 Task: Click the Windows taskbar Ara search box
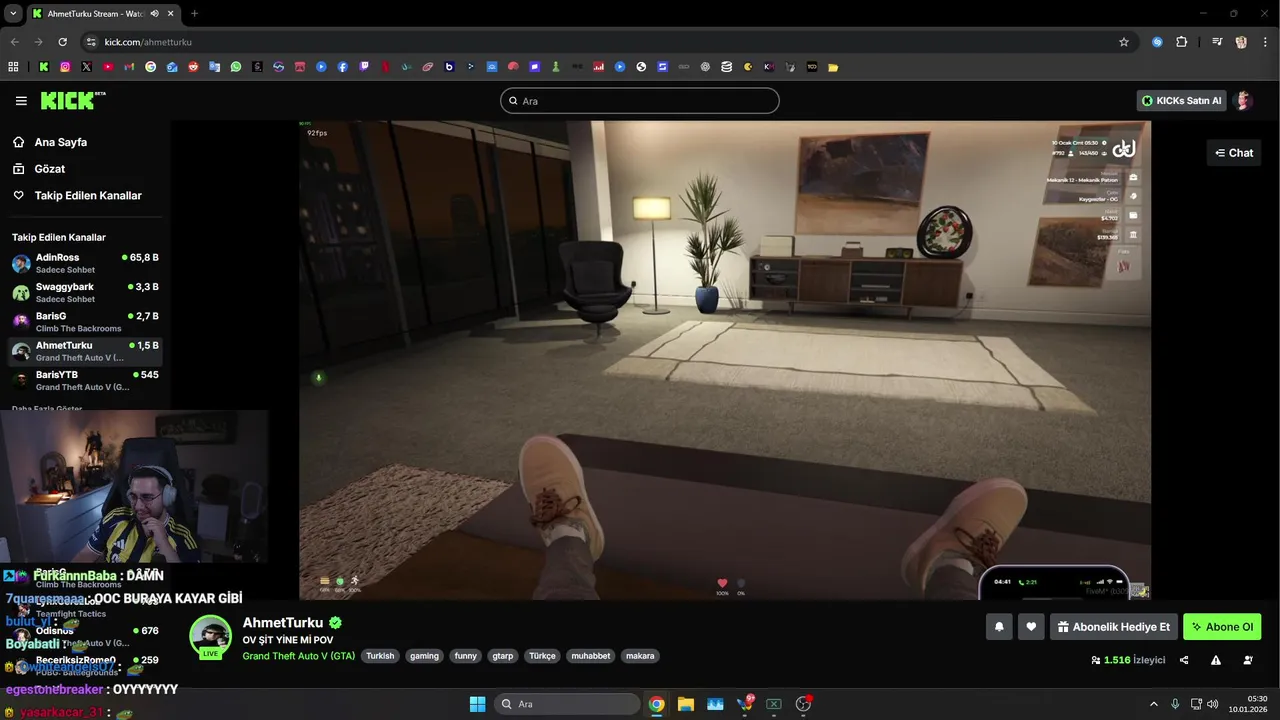(567, 704)
